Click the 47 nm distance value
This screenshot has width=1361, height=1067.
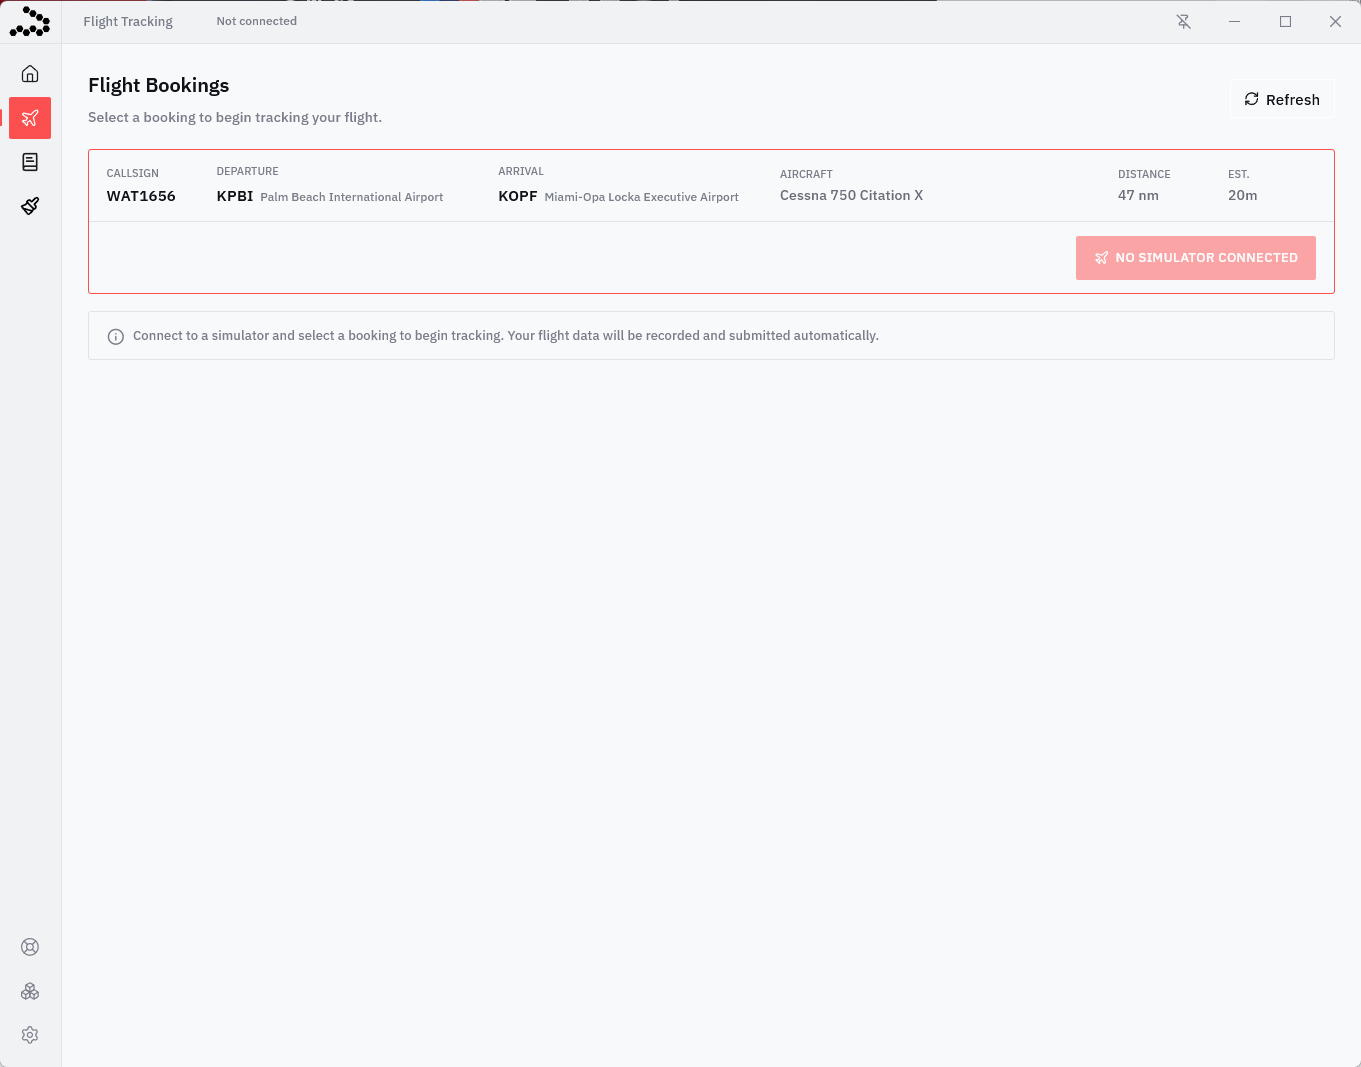pyautogui.click(x=1138, y=195)
